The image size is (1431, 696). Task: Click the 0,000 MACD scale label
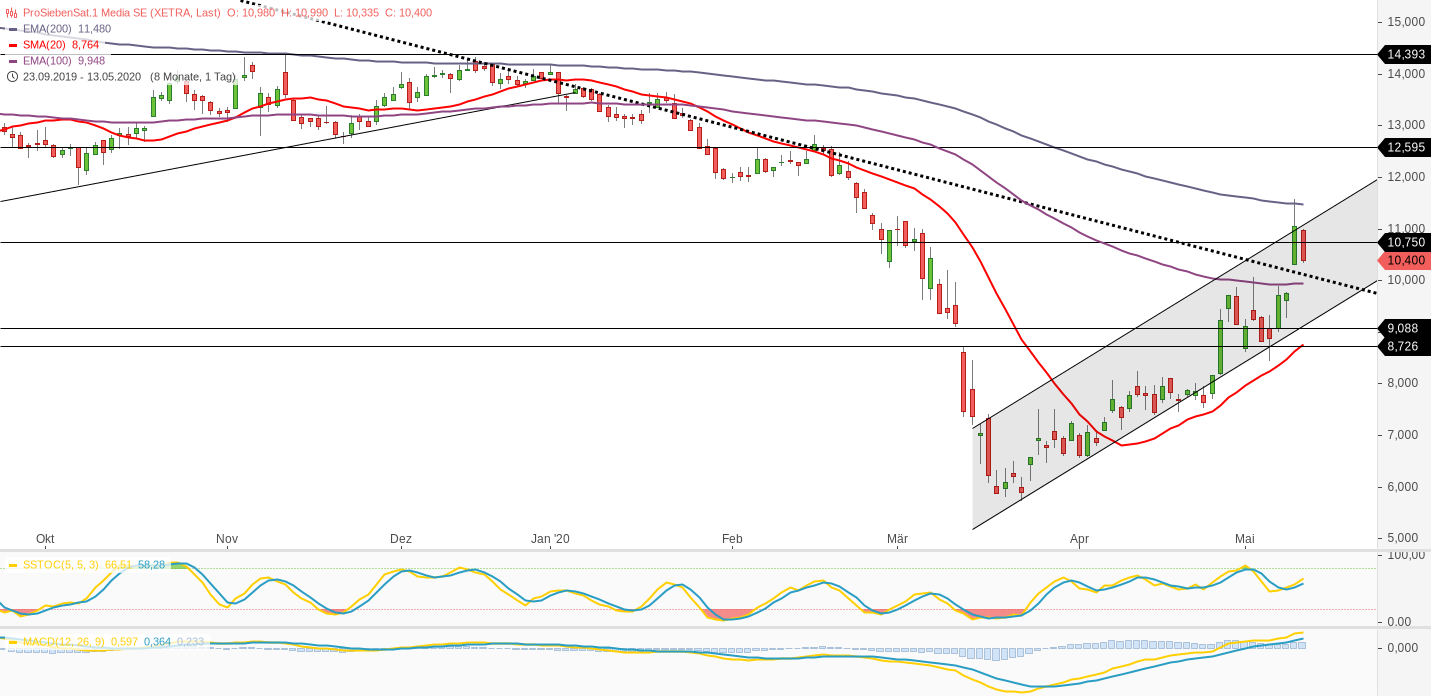click(x=1404, y=648)
